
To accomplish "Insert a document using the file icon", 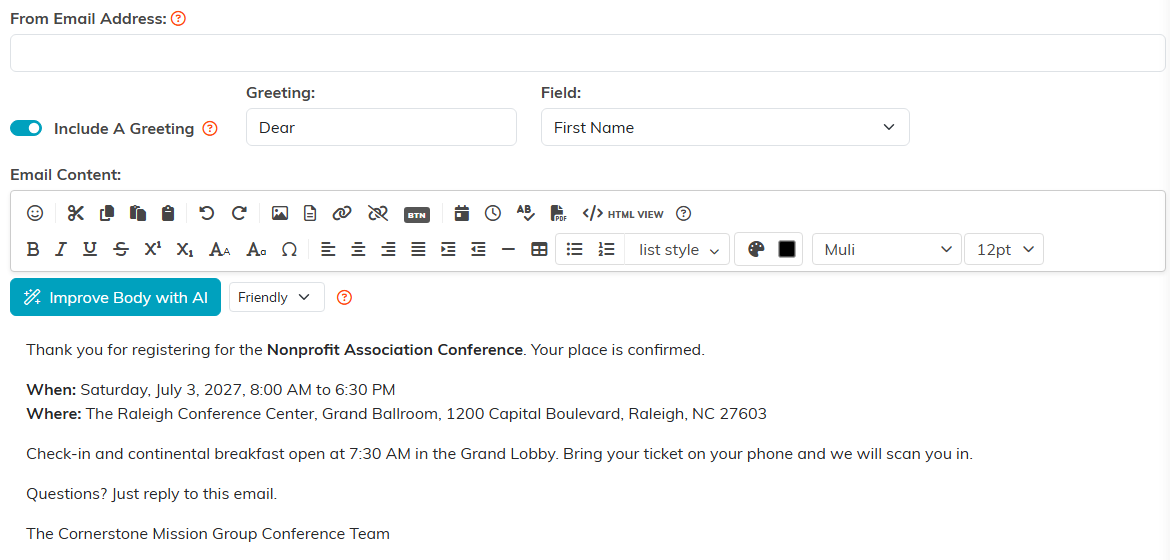I will (x=310, y=214).
